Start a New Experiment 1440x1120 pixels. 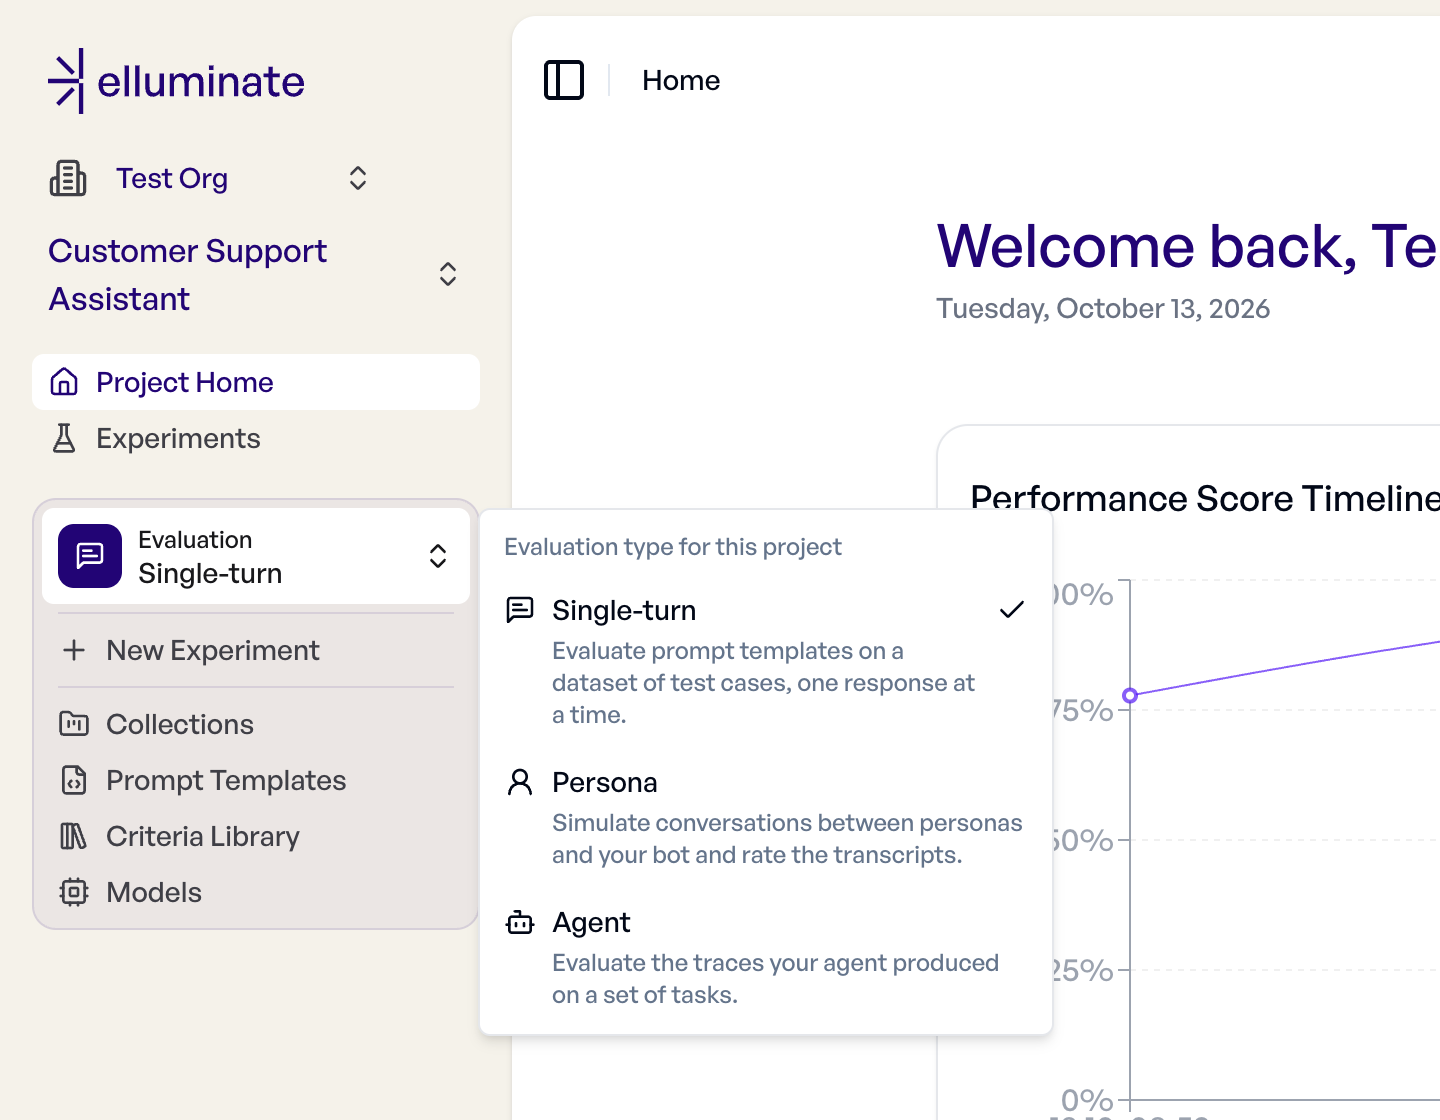coord(256,650)
